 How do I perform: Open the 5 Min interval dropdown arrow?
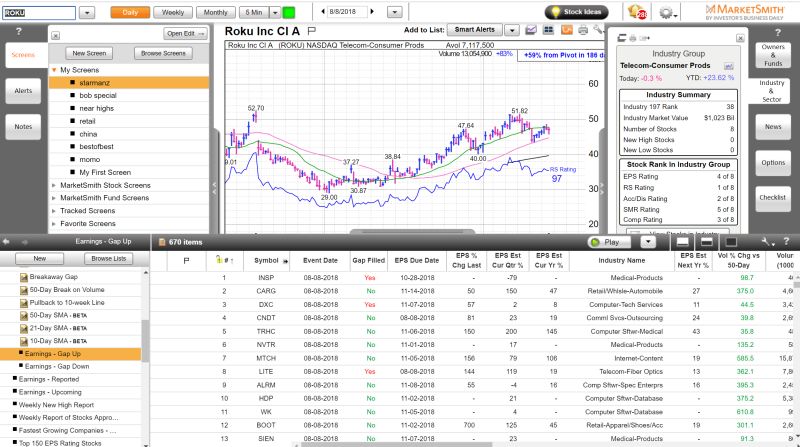tap(275, 12)
